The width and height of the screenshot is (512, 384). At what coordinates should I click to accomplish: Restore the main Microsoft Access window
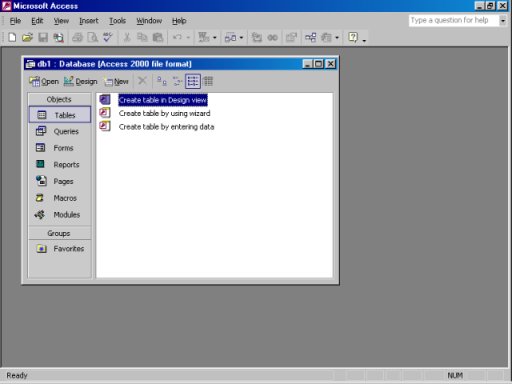tap(491, 6)
